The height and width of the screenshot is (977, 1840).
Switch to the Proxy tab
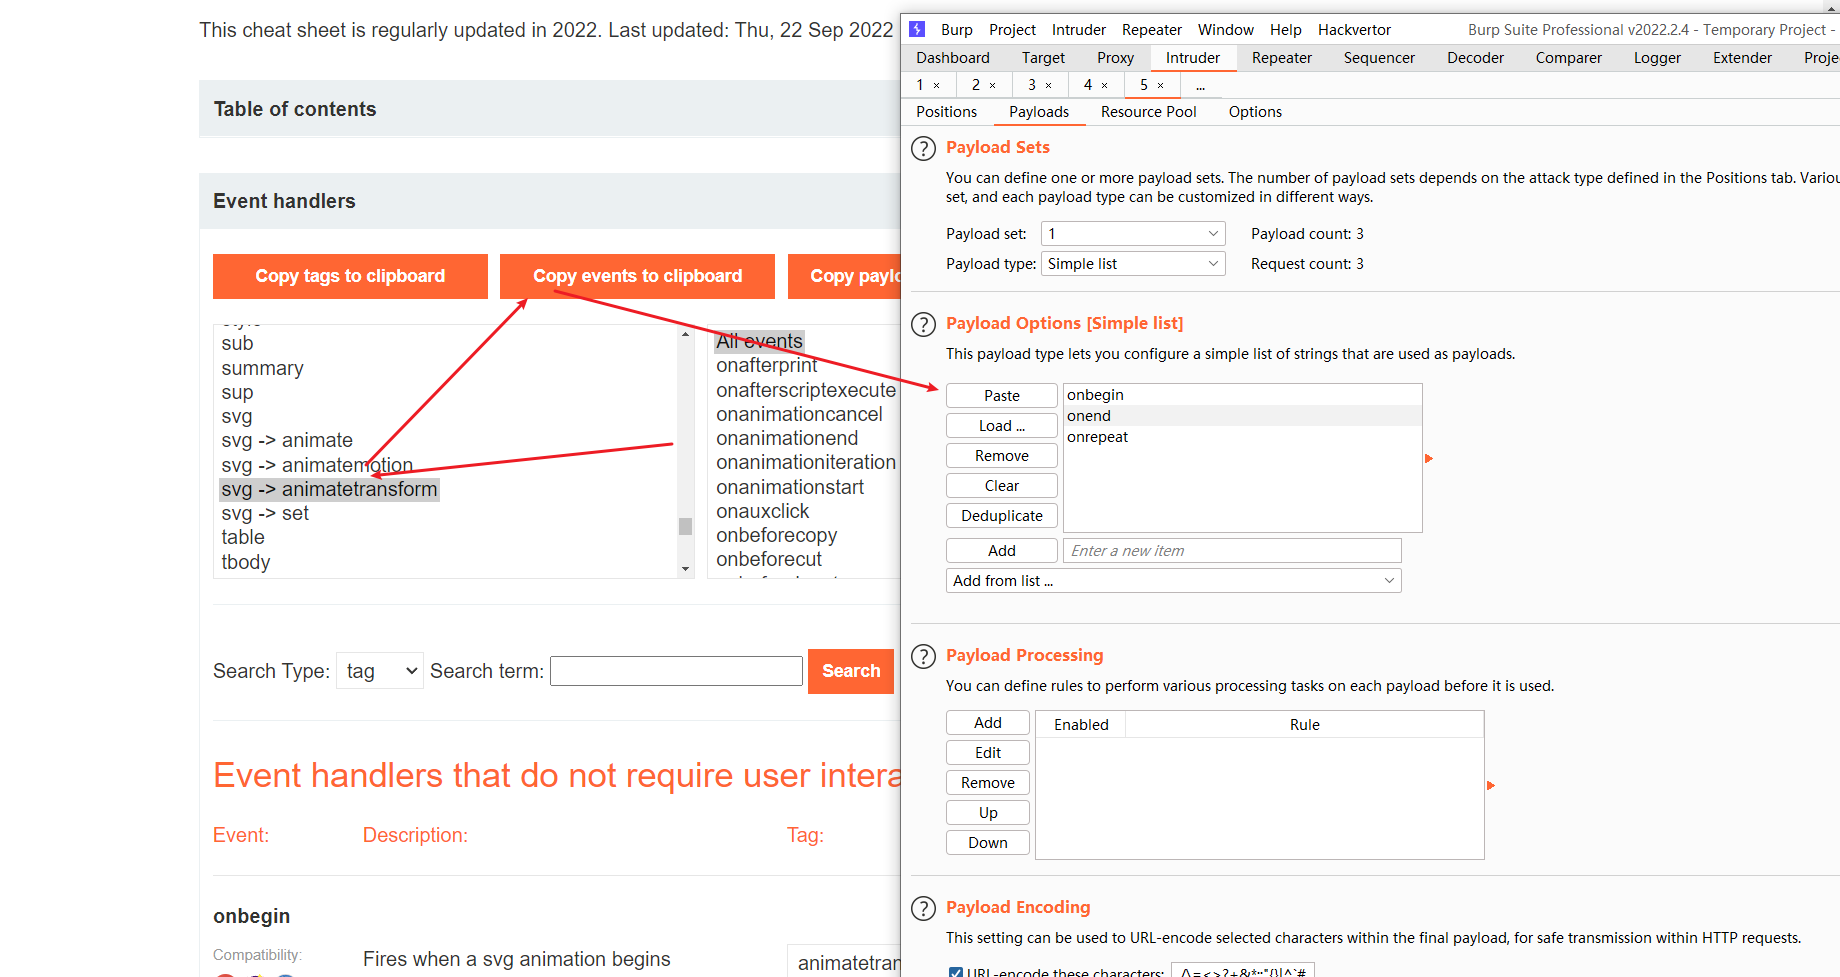(1115, 58)
